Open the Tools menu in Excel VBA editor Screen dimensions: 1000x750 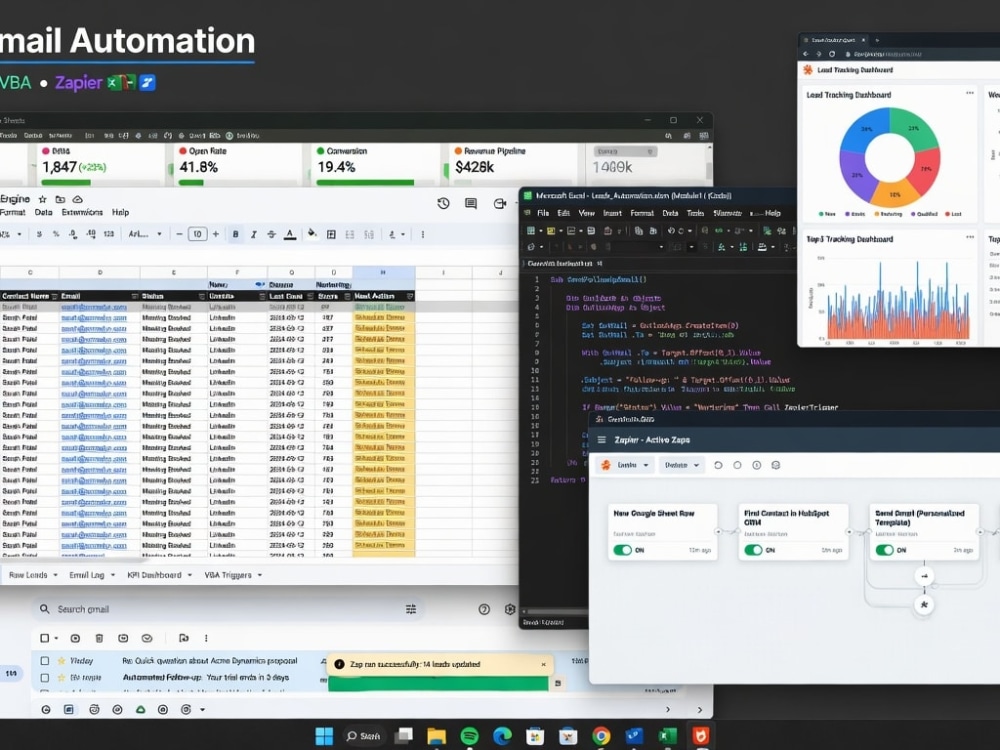coord(695,213)
